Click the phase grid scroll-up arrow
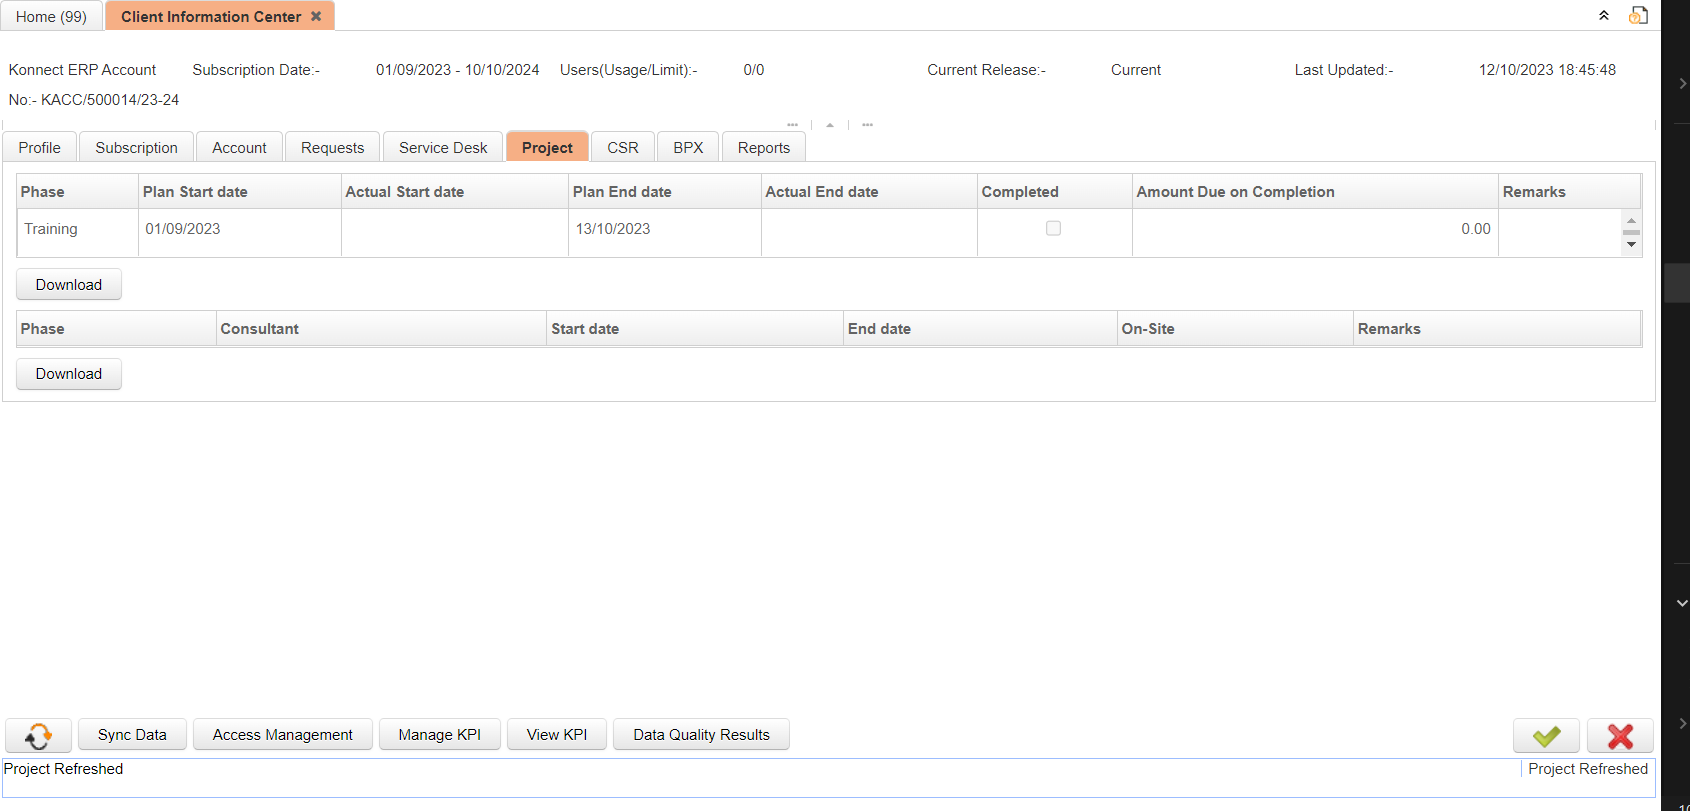This screenshot has height=811, width=1690. tap(1631, 220)
